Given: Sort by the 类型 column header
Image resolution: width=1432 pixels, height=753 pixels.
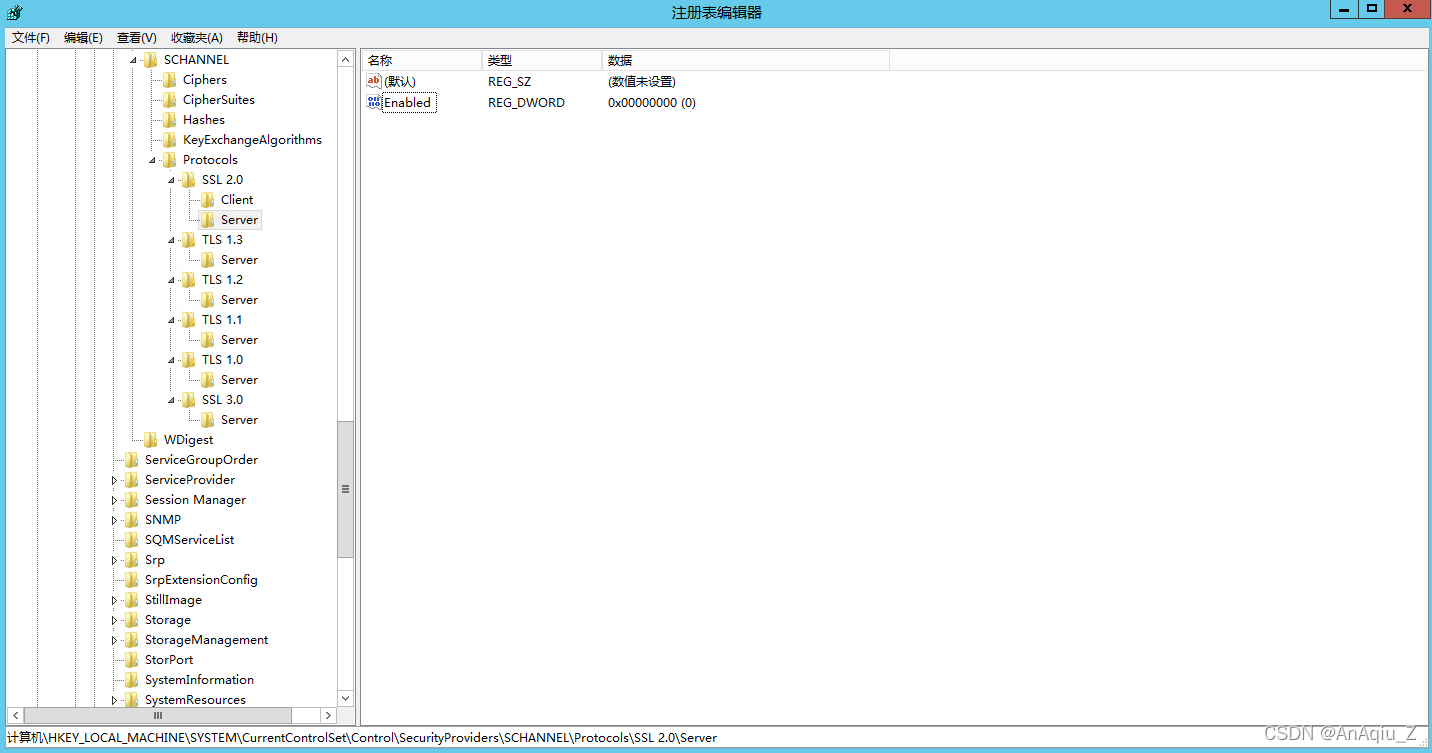Looking at the screenshot, I should point(542,60).
